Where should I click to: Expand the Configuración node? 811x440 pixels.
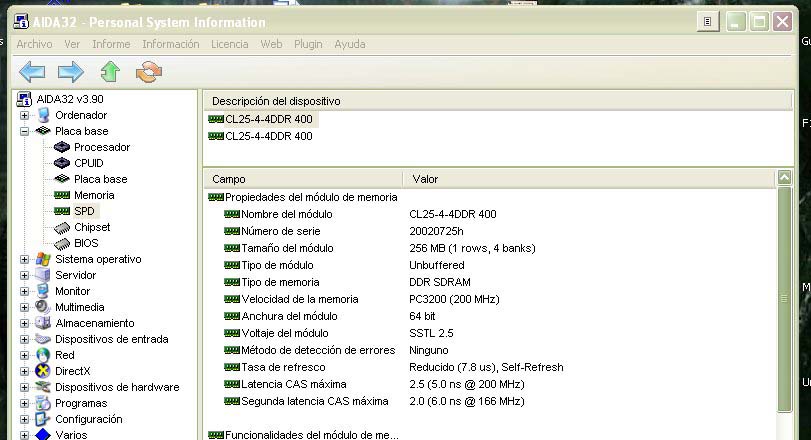(x=24, y=419)
